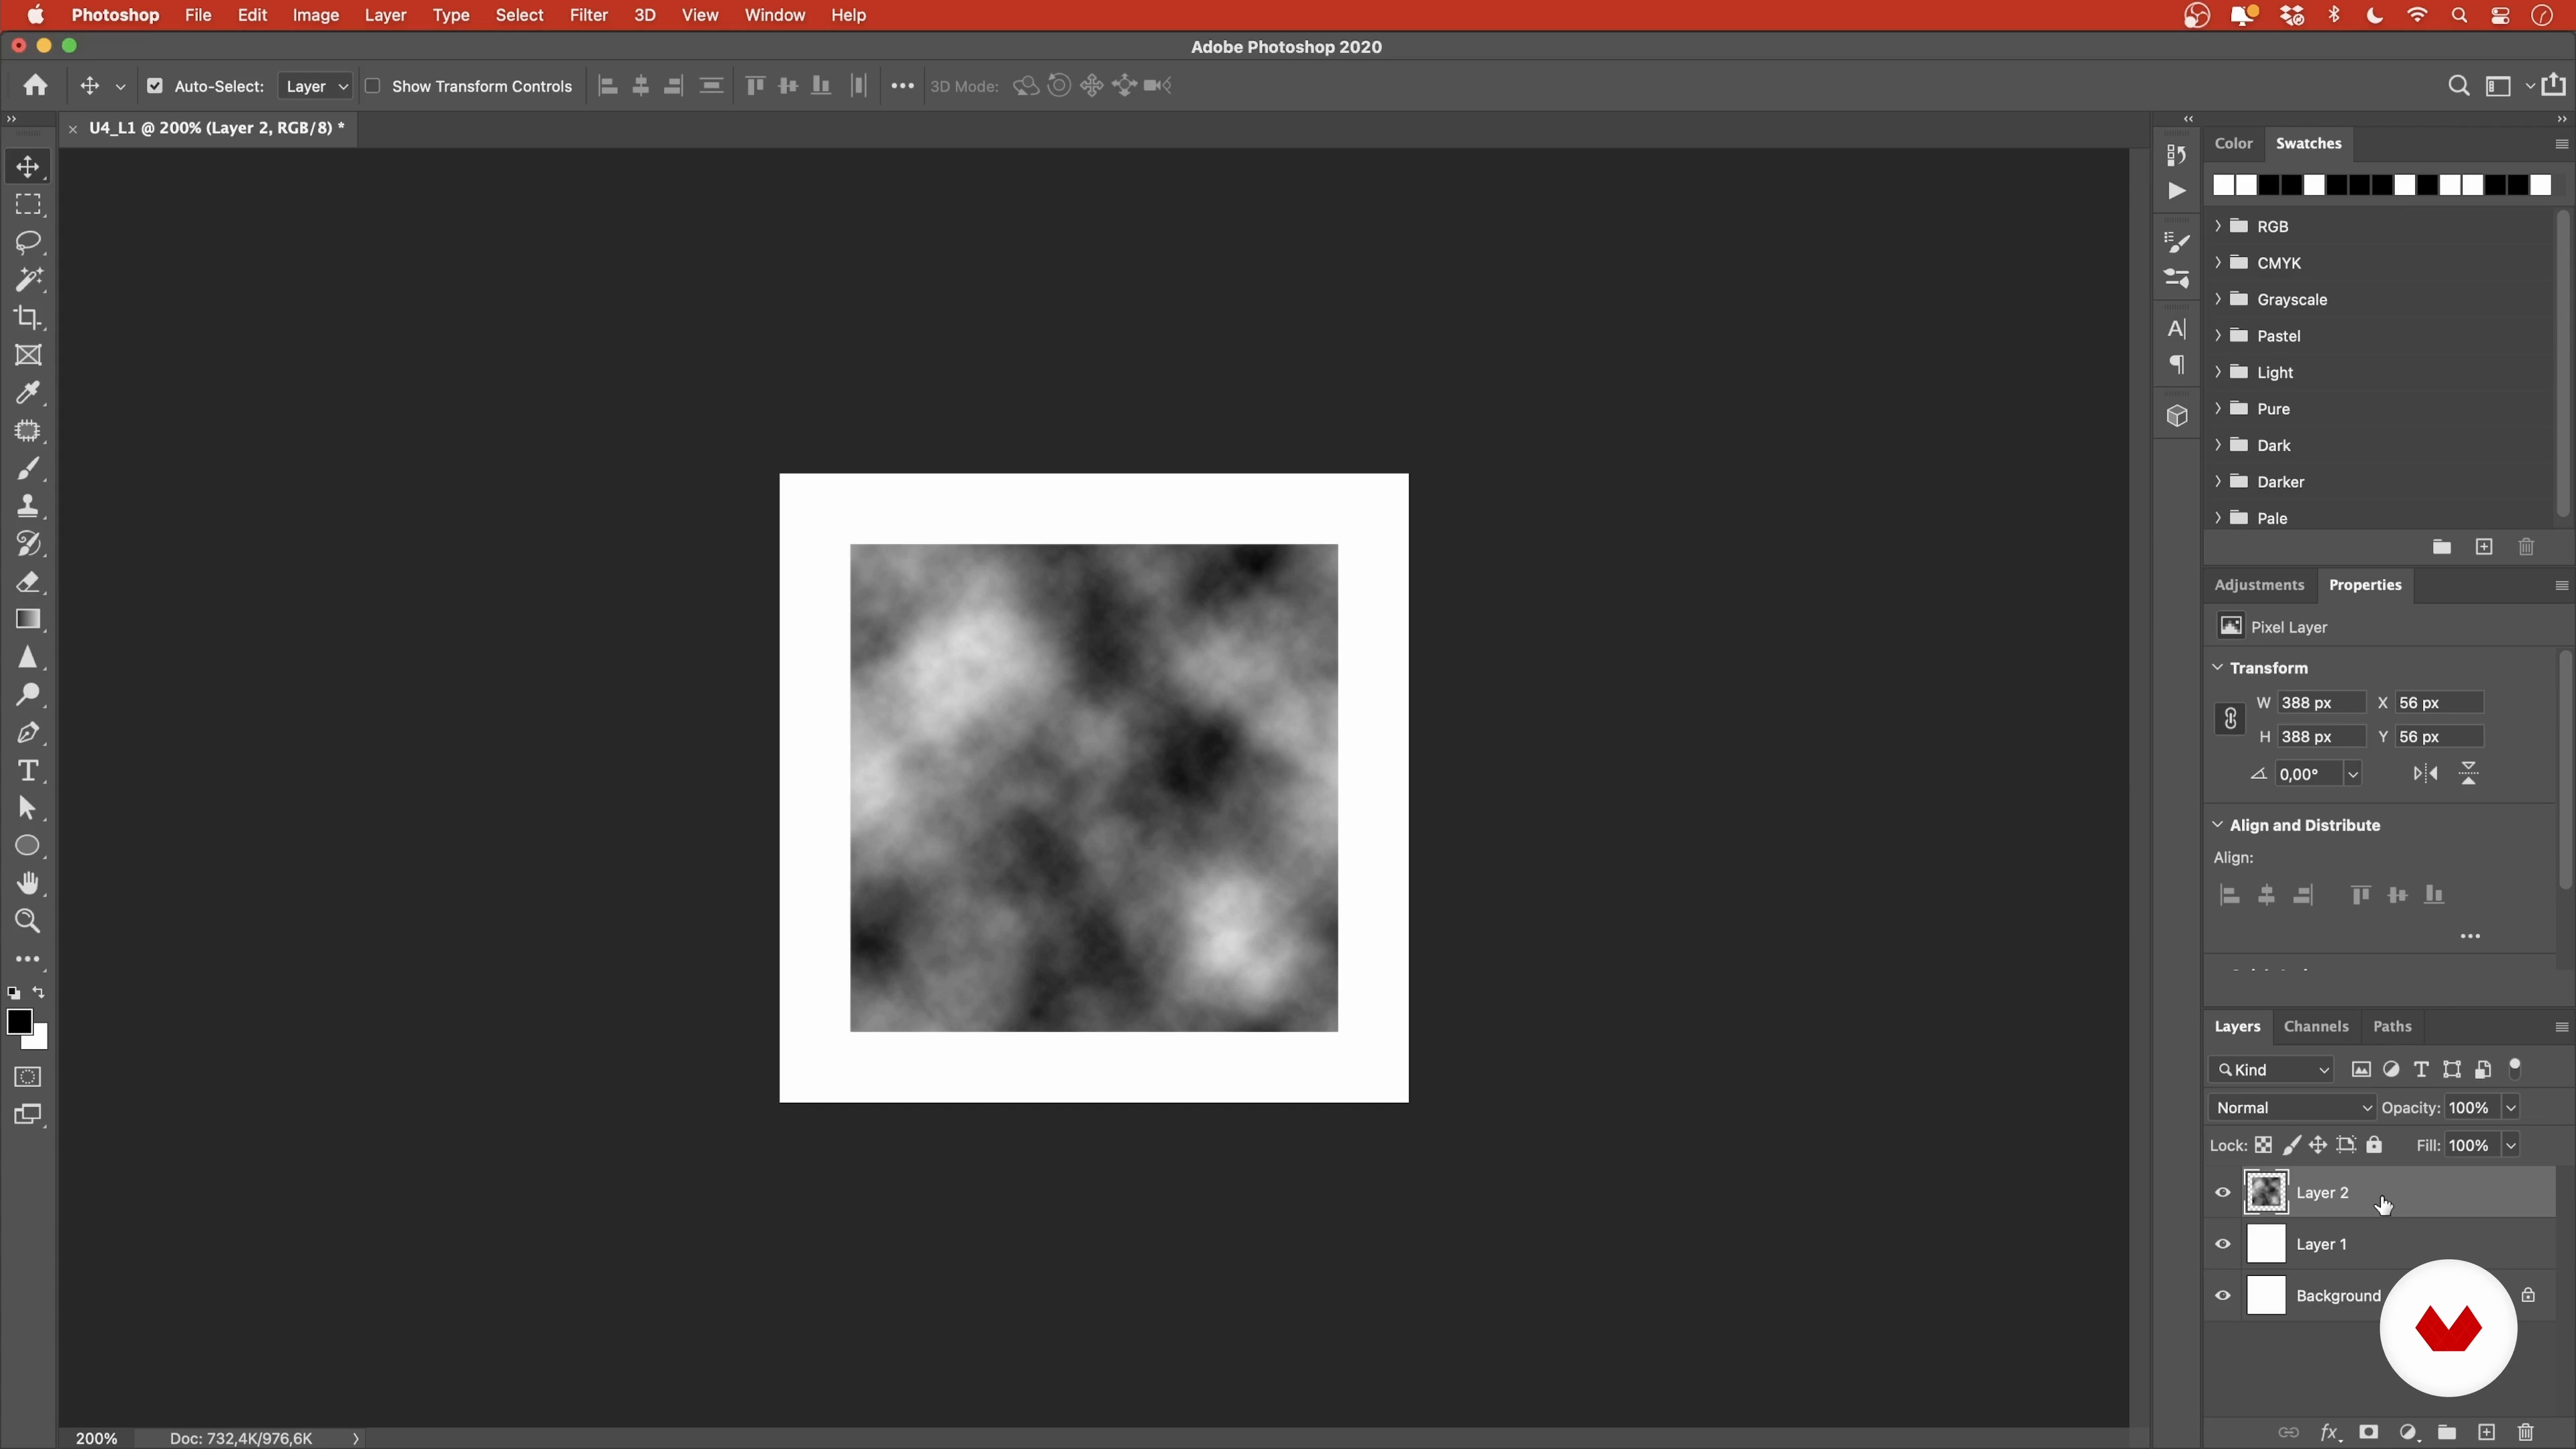This screenshot has height=1449, width=2576.
Task: Open the Opacity slider dropdown
Action: 2511,1108
